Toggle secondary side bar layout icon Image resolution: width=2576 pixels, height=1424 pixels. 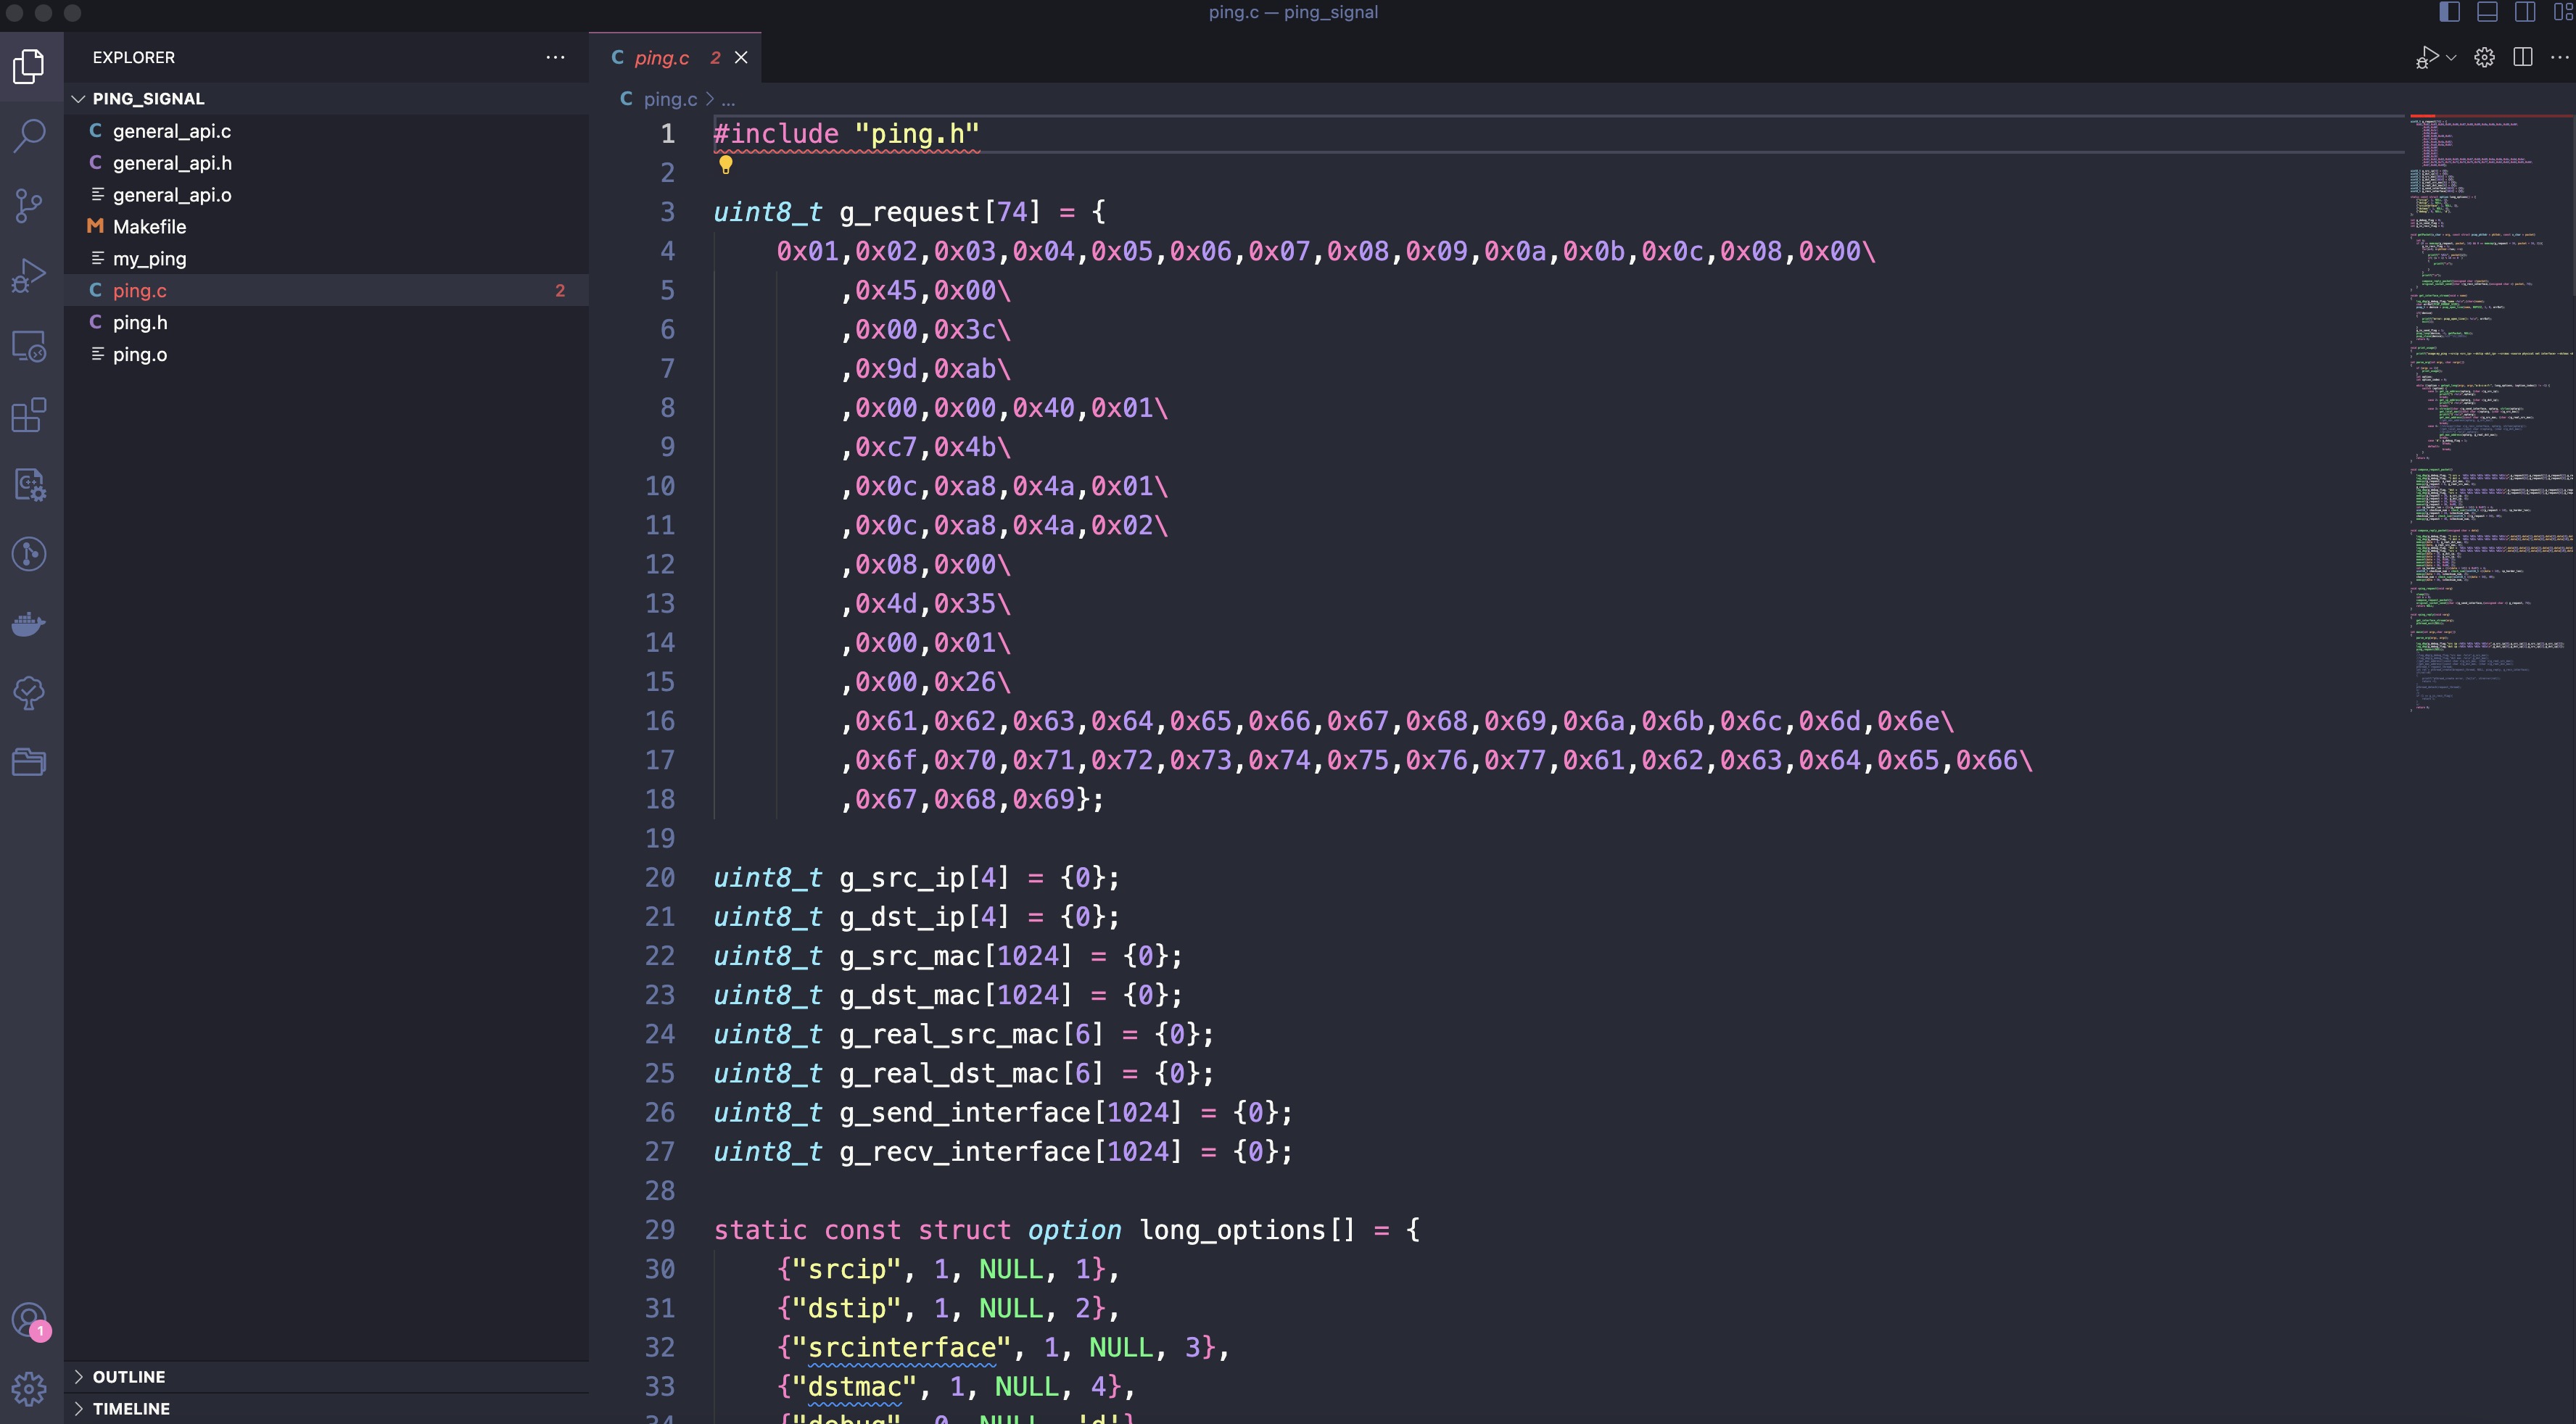[2525, 12]
